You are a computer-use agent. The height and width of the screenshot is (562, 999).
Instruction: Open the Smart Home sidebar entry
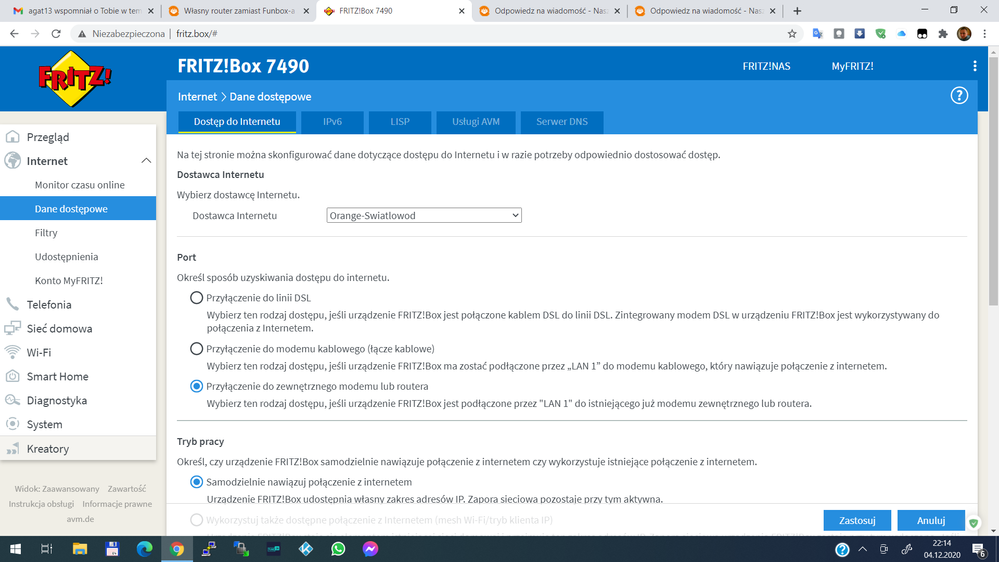pos(57,377)
